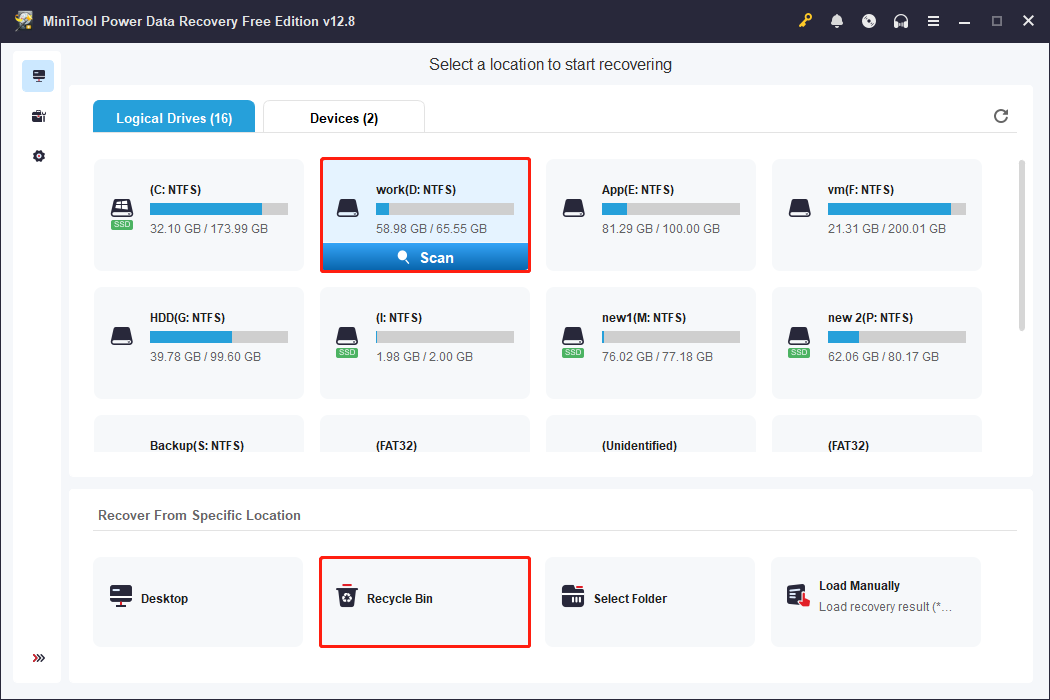This screenshot has height=700, width=1050.
Task: Click the headphones support icon
Action: [901, 20]
